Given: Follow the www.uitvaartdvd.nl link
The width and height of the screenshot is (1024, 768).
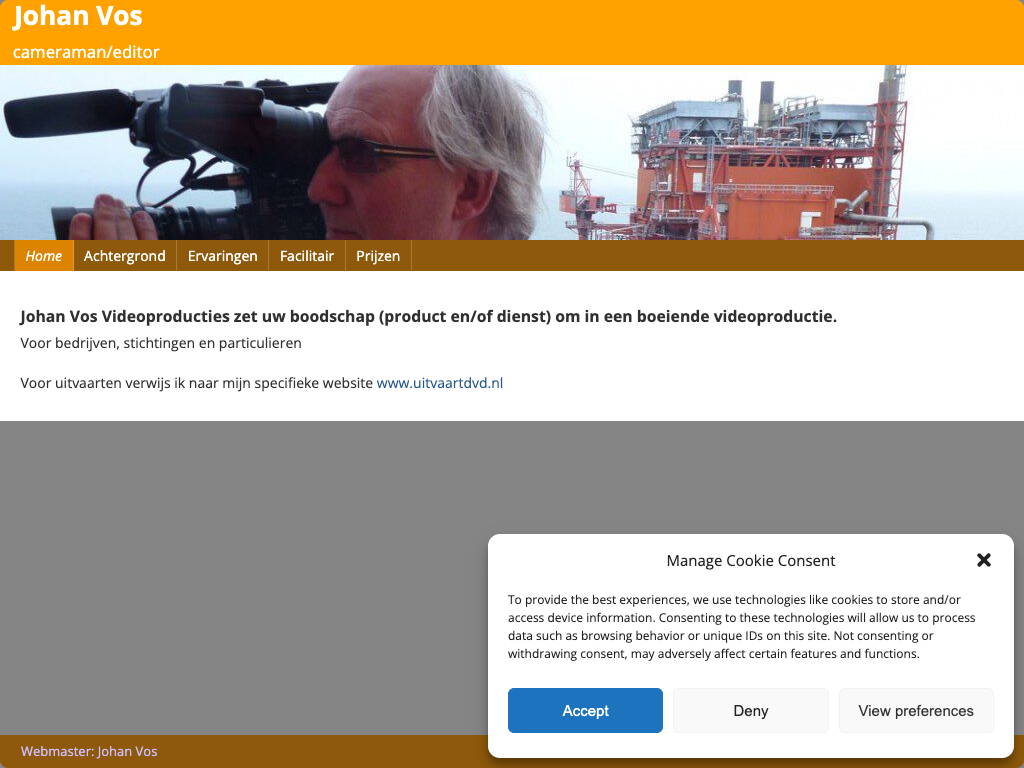Looking at the screenshot, I should point(440,383).
